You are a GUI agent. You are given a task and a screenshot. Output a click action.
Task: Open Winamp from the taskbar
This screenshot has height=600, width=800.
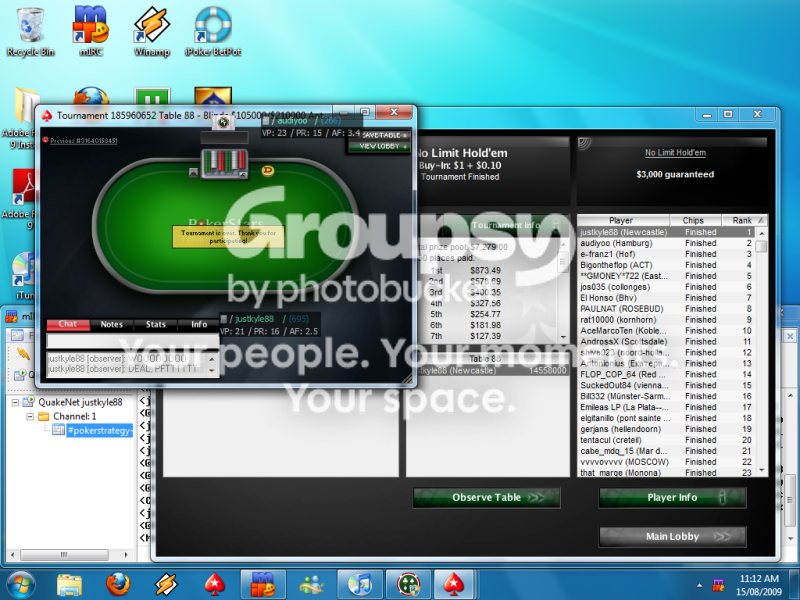(166, 585)
